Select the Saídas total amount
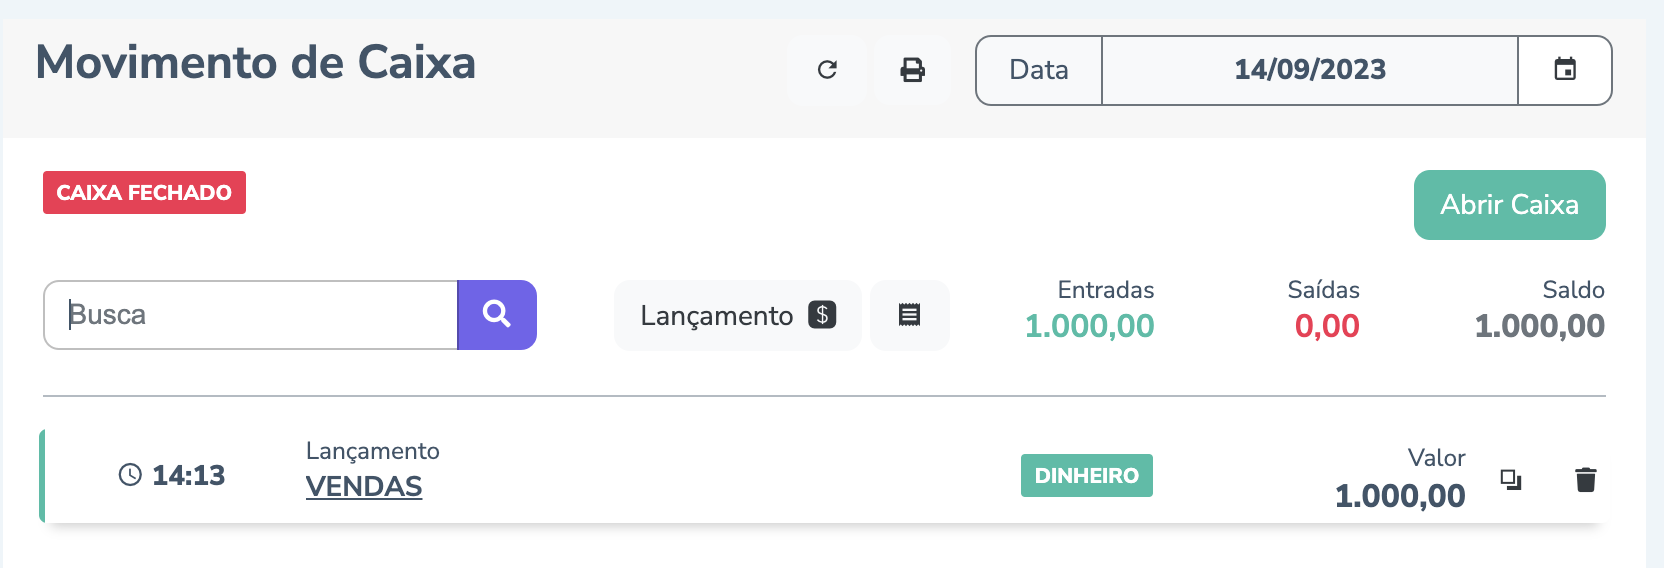Screen dimensions: 1664x568 1326,327
